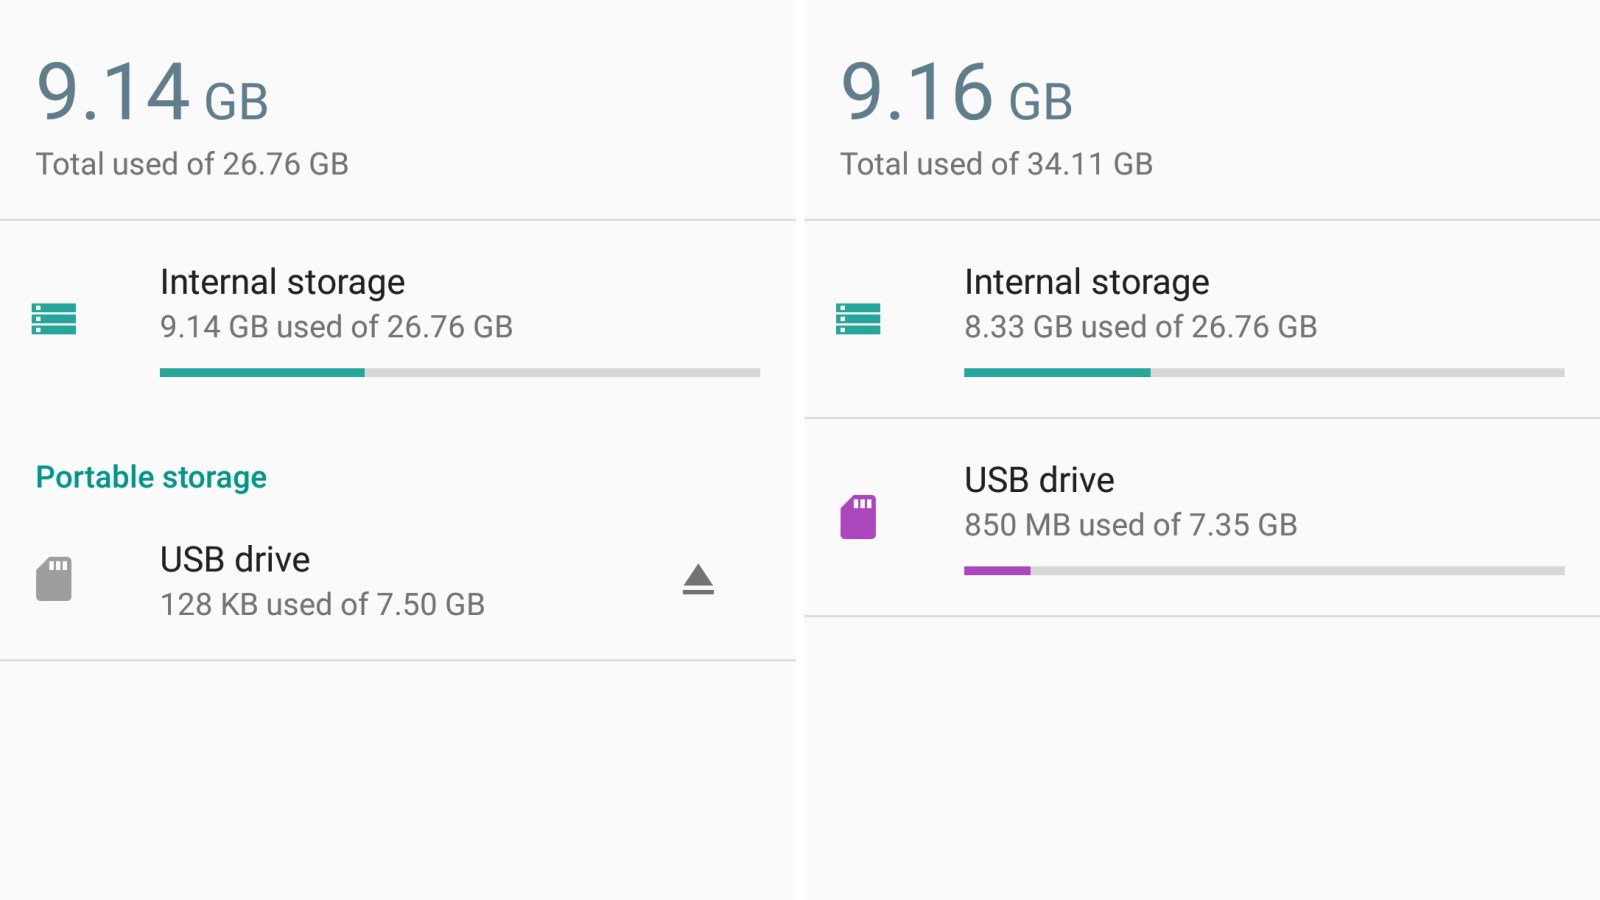
Task: Tap the gray SD card icon under Portable storage
Action: coord(54,579)
